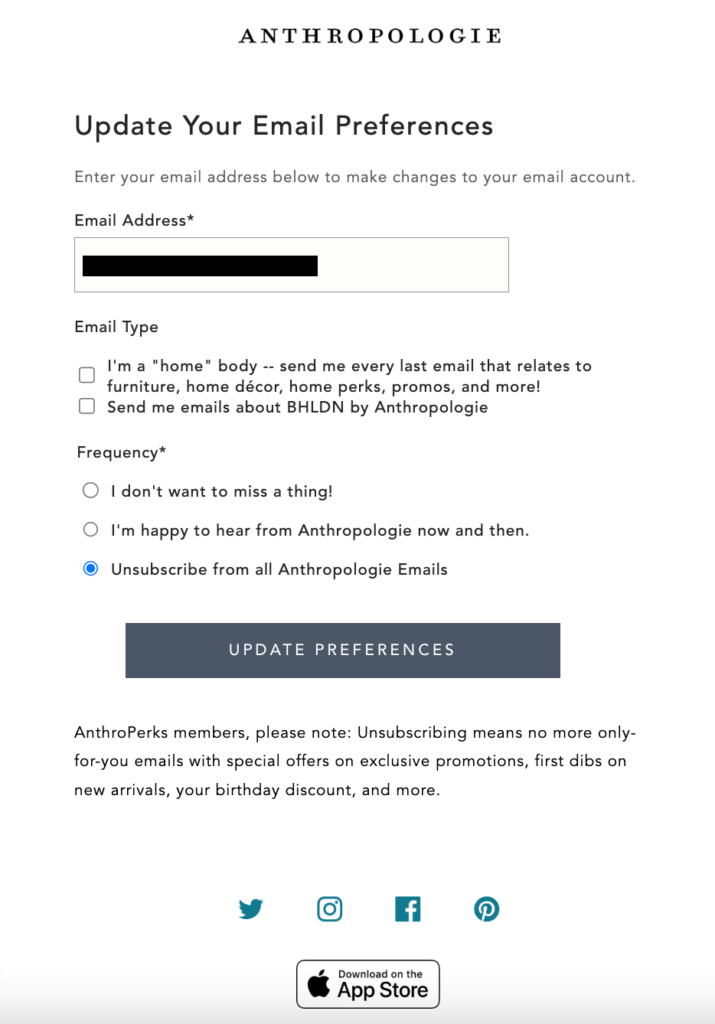Click the "Frequency*" section label
The width and height of the screenshot is (715, 1024).
121,452
